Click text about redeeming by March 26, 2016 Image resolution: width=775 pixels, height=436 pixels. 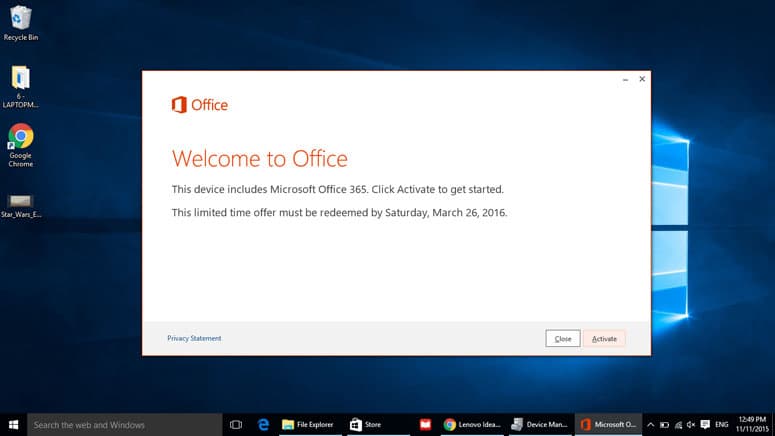[340, 213]
